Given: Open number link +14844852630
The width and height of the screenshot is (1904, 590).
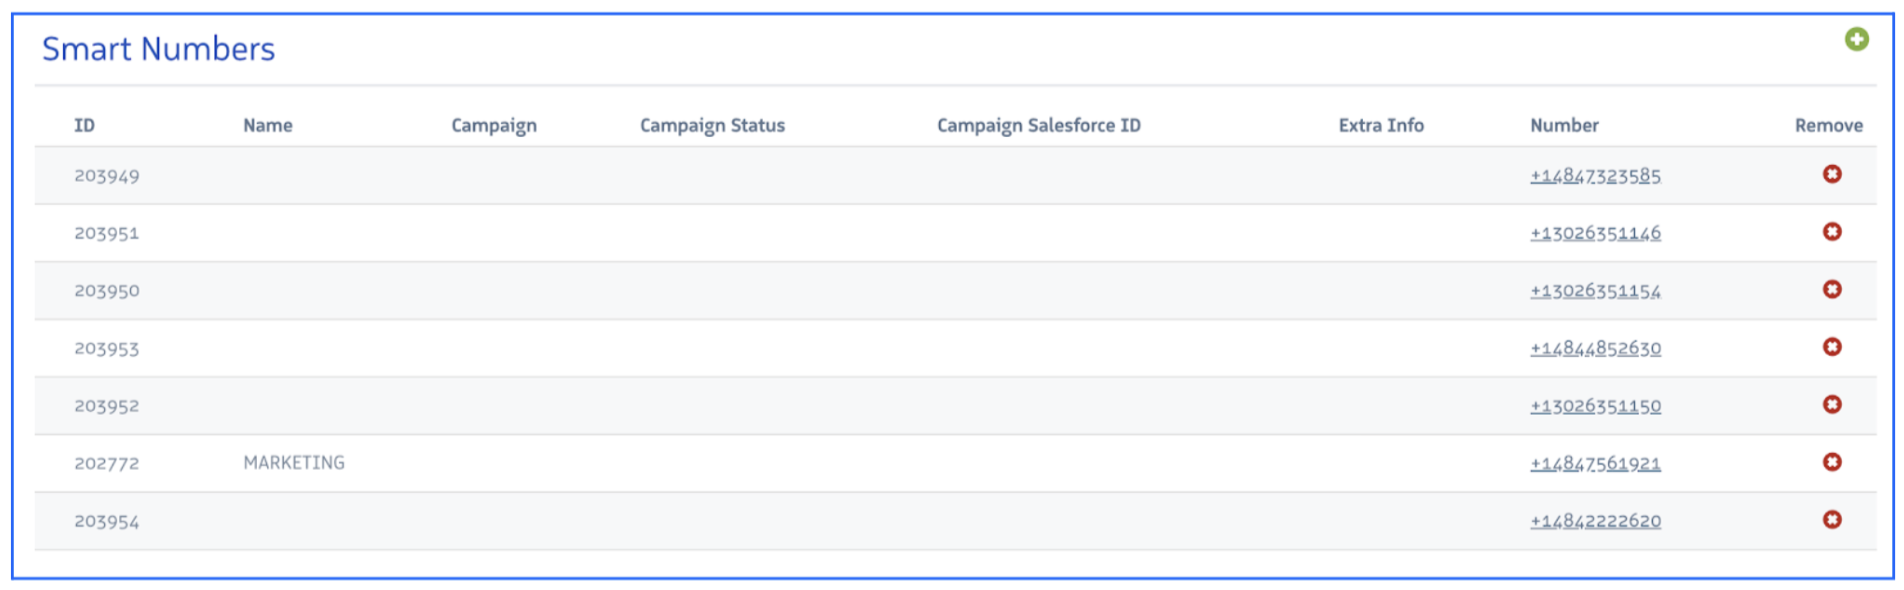Looking at the screenshot, I should tap(1595, 348).
